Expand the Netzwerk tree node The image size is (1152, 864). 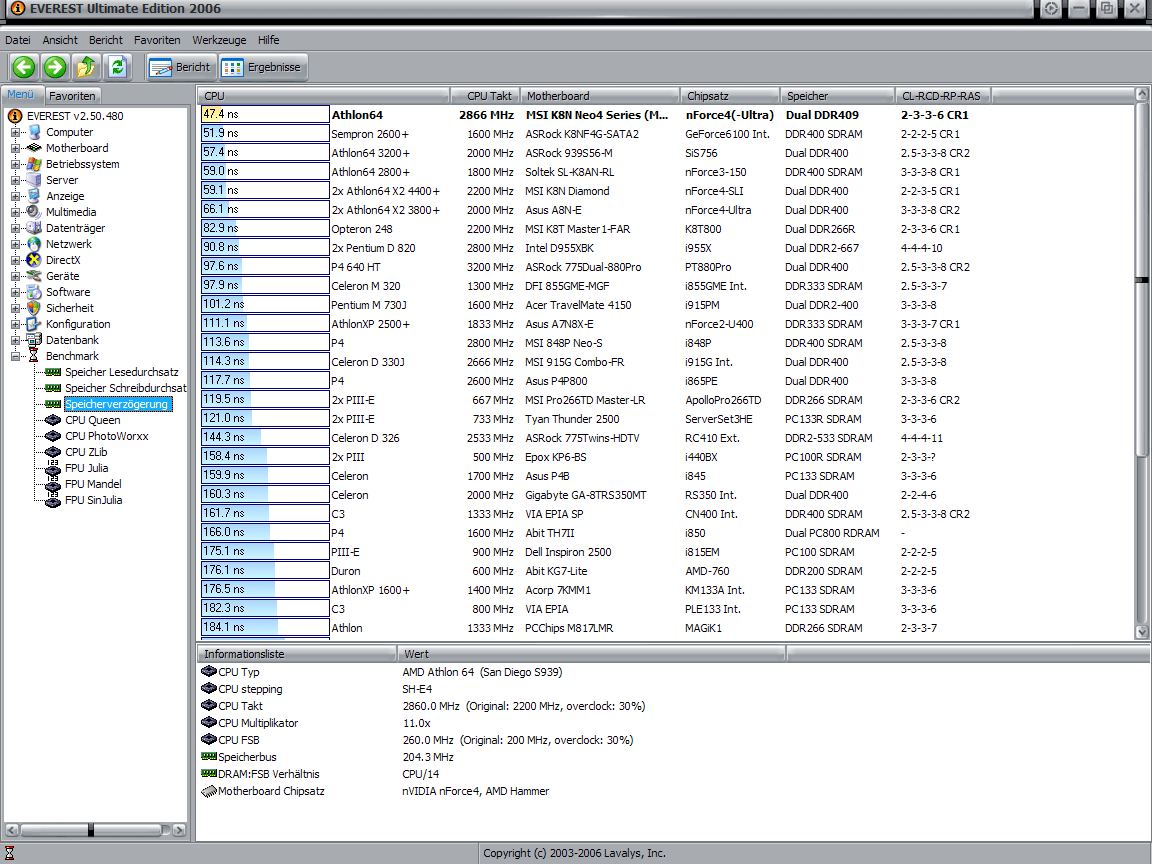tap(15, 245)
